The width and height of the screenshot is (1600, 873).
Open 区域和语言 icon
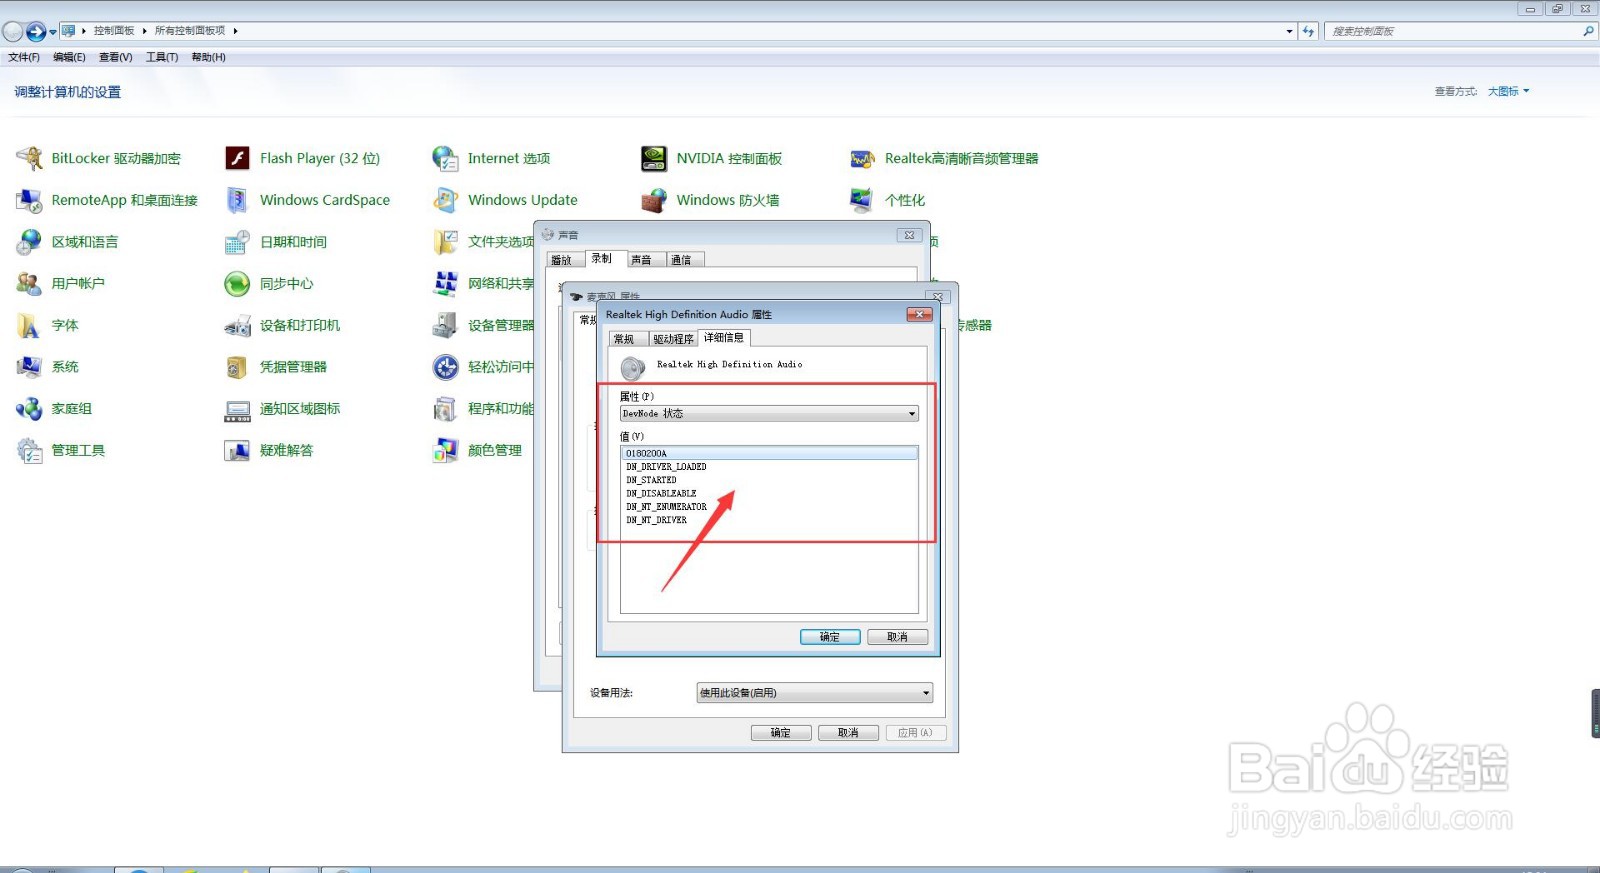30,242
